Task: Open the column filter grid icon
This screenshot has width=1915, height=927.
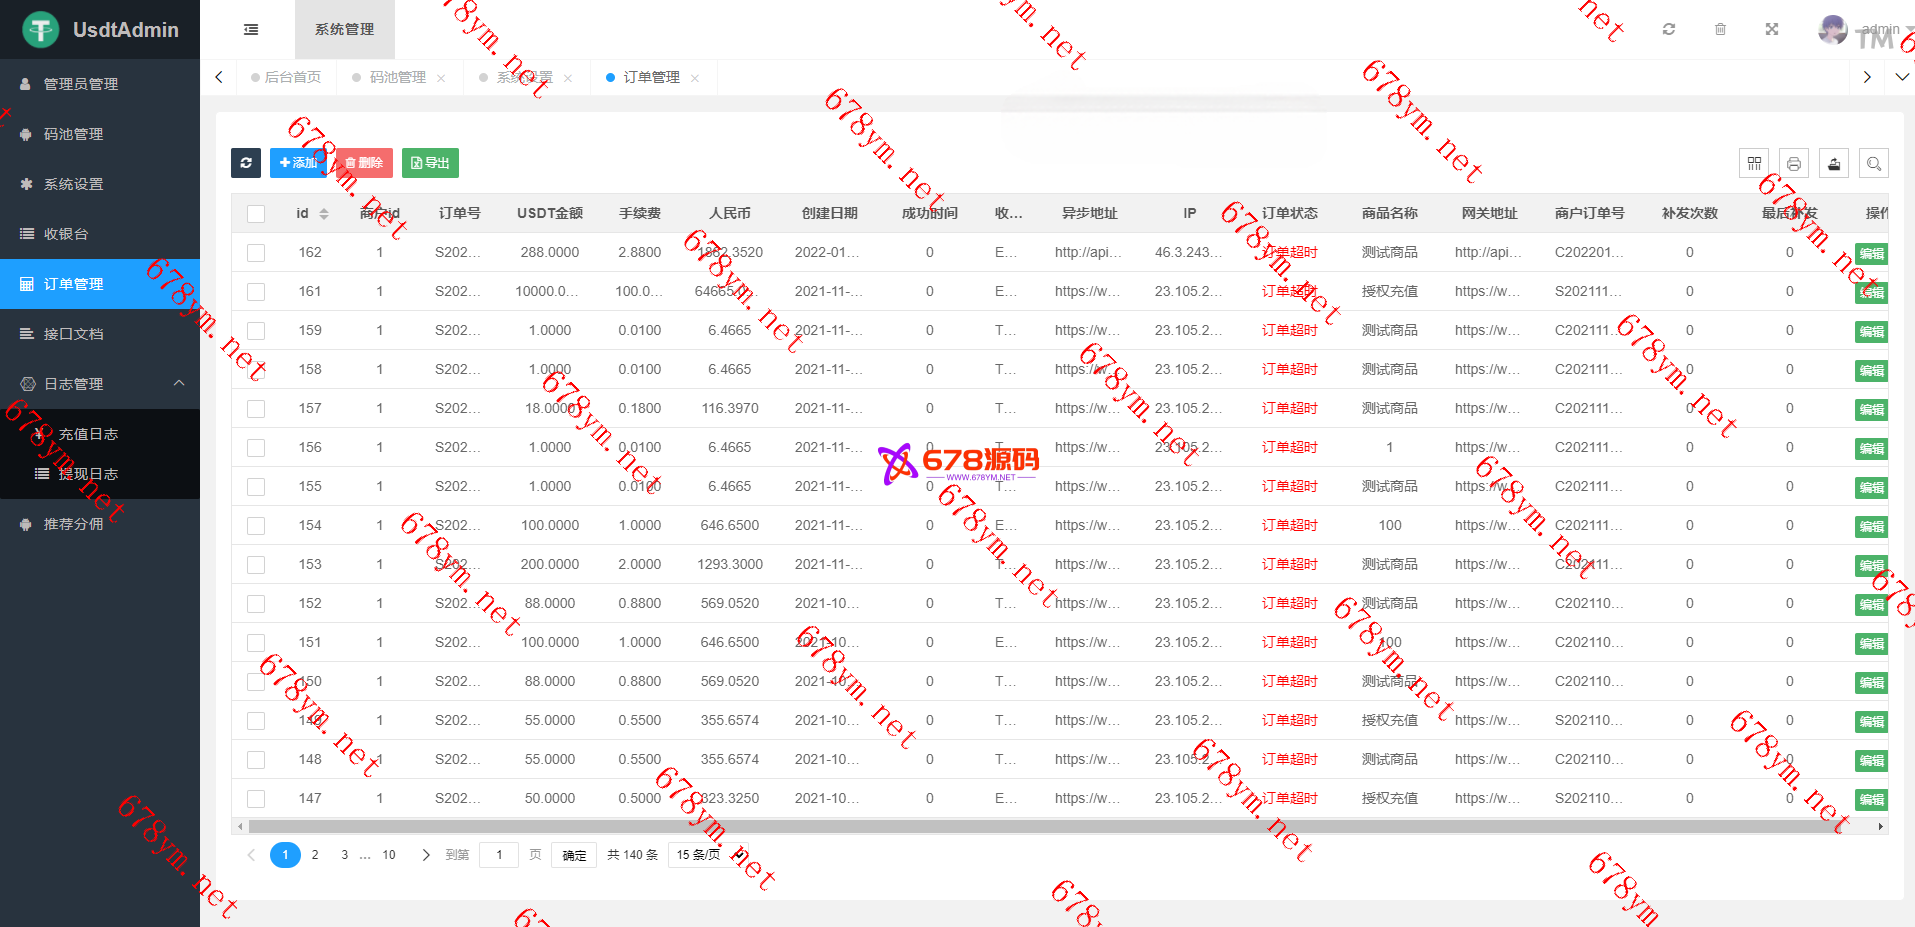Action: tap(1754, 163)
